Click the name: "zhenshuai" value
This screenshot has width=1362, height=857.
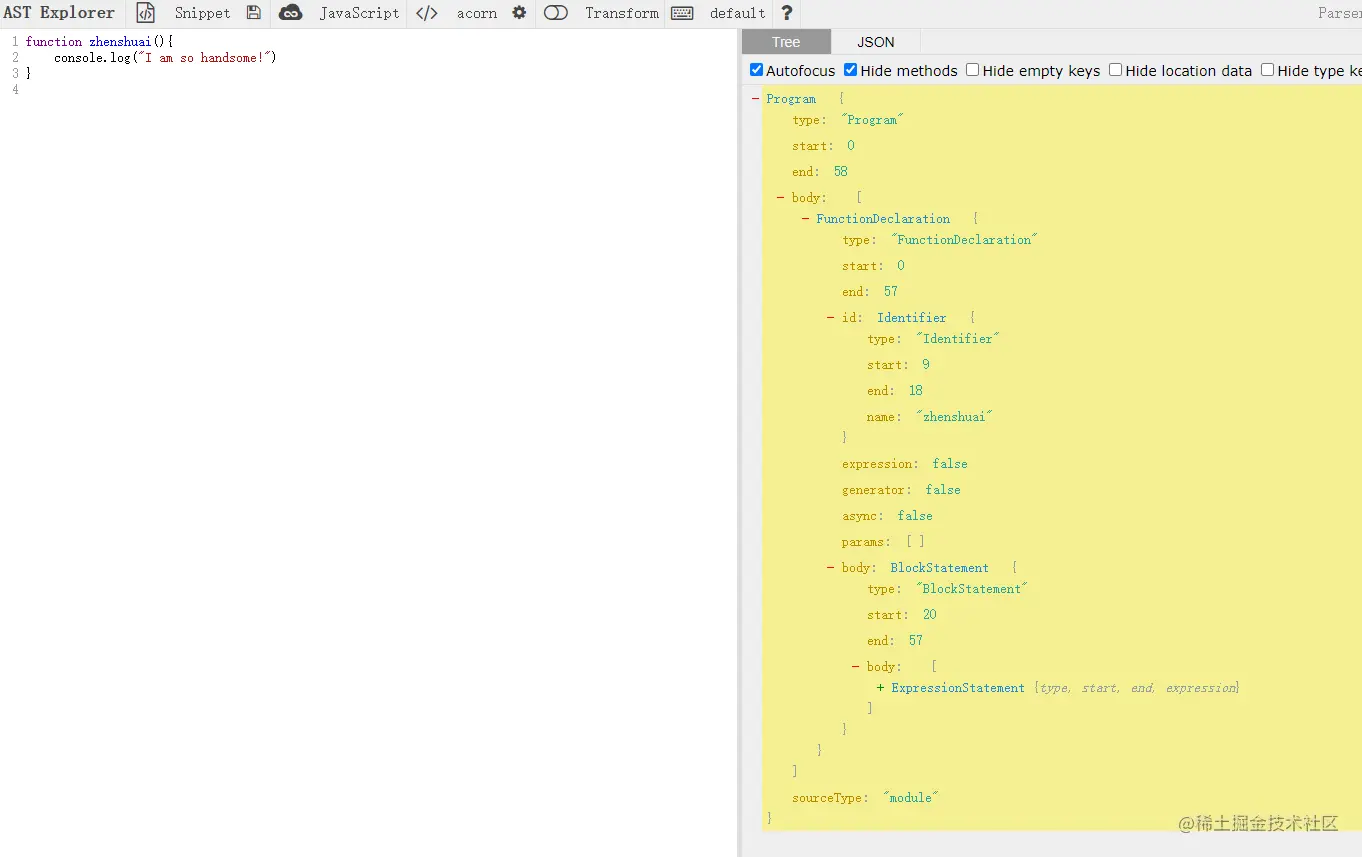tap(954, 417)
